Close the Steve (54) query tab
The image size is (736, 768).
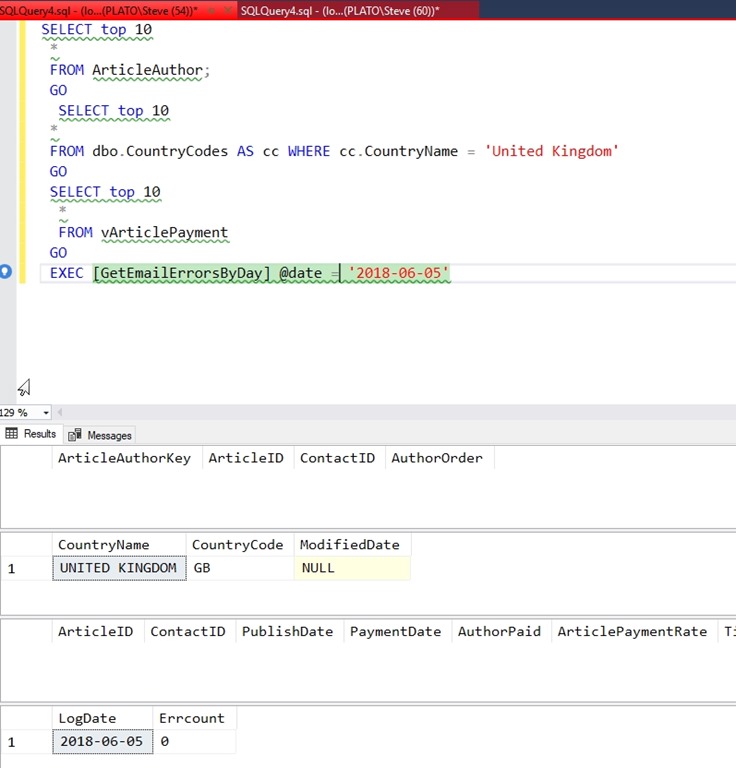[227, 9]
